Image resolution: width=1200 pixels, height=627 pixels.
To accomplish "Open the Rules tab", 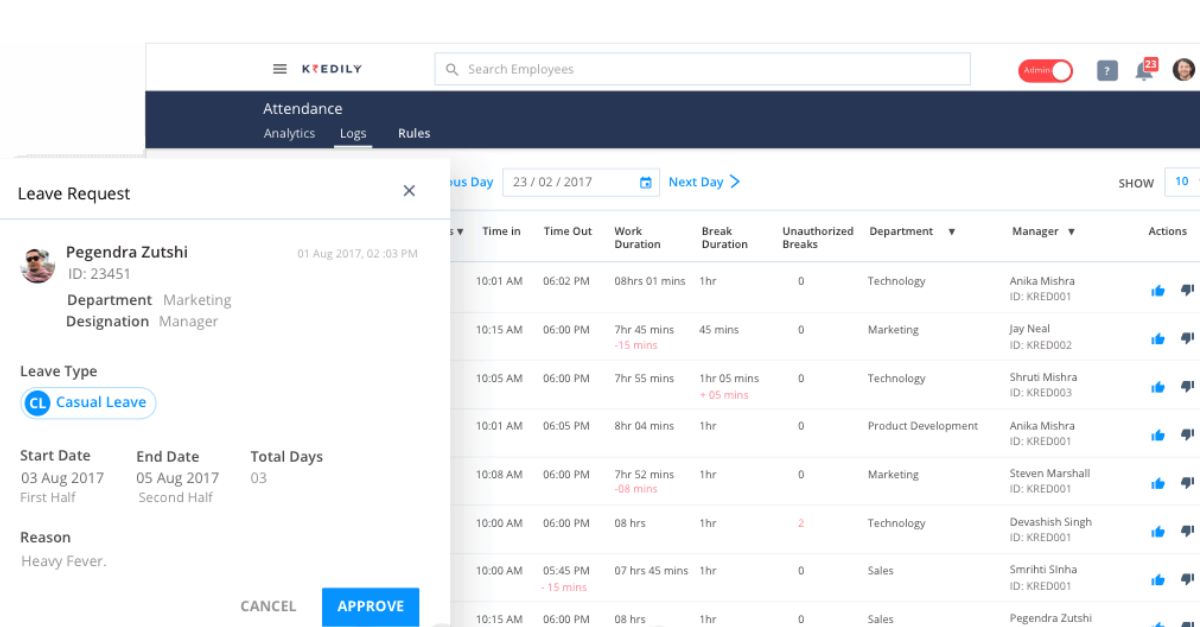I will click(413, 133).
